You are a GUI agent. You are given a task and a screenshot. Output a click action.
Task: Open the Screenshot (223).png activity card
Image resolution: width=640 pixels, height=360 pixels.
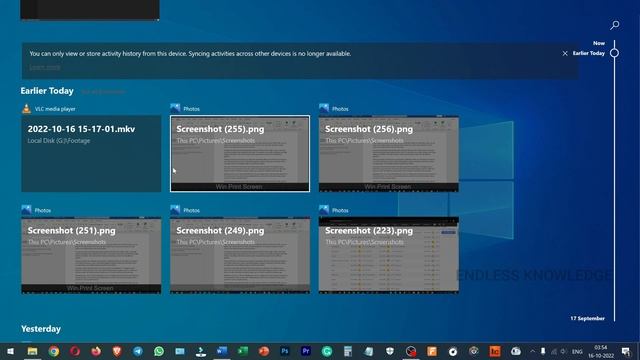pos(389,255)
